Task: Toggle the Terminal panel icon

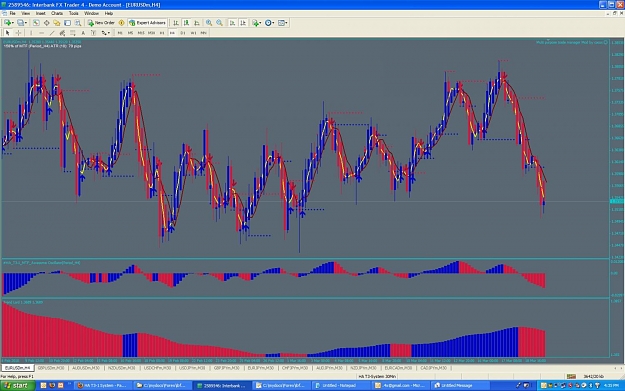Action: click(x=67, y=23)
